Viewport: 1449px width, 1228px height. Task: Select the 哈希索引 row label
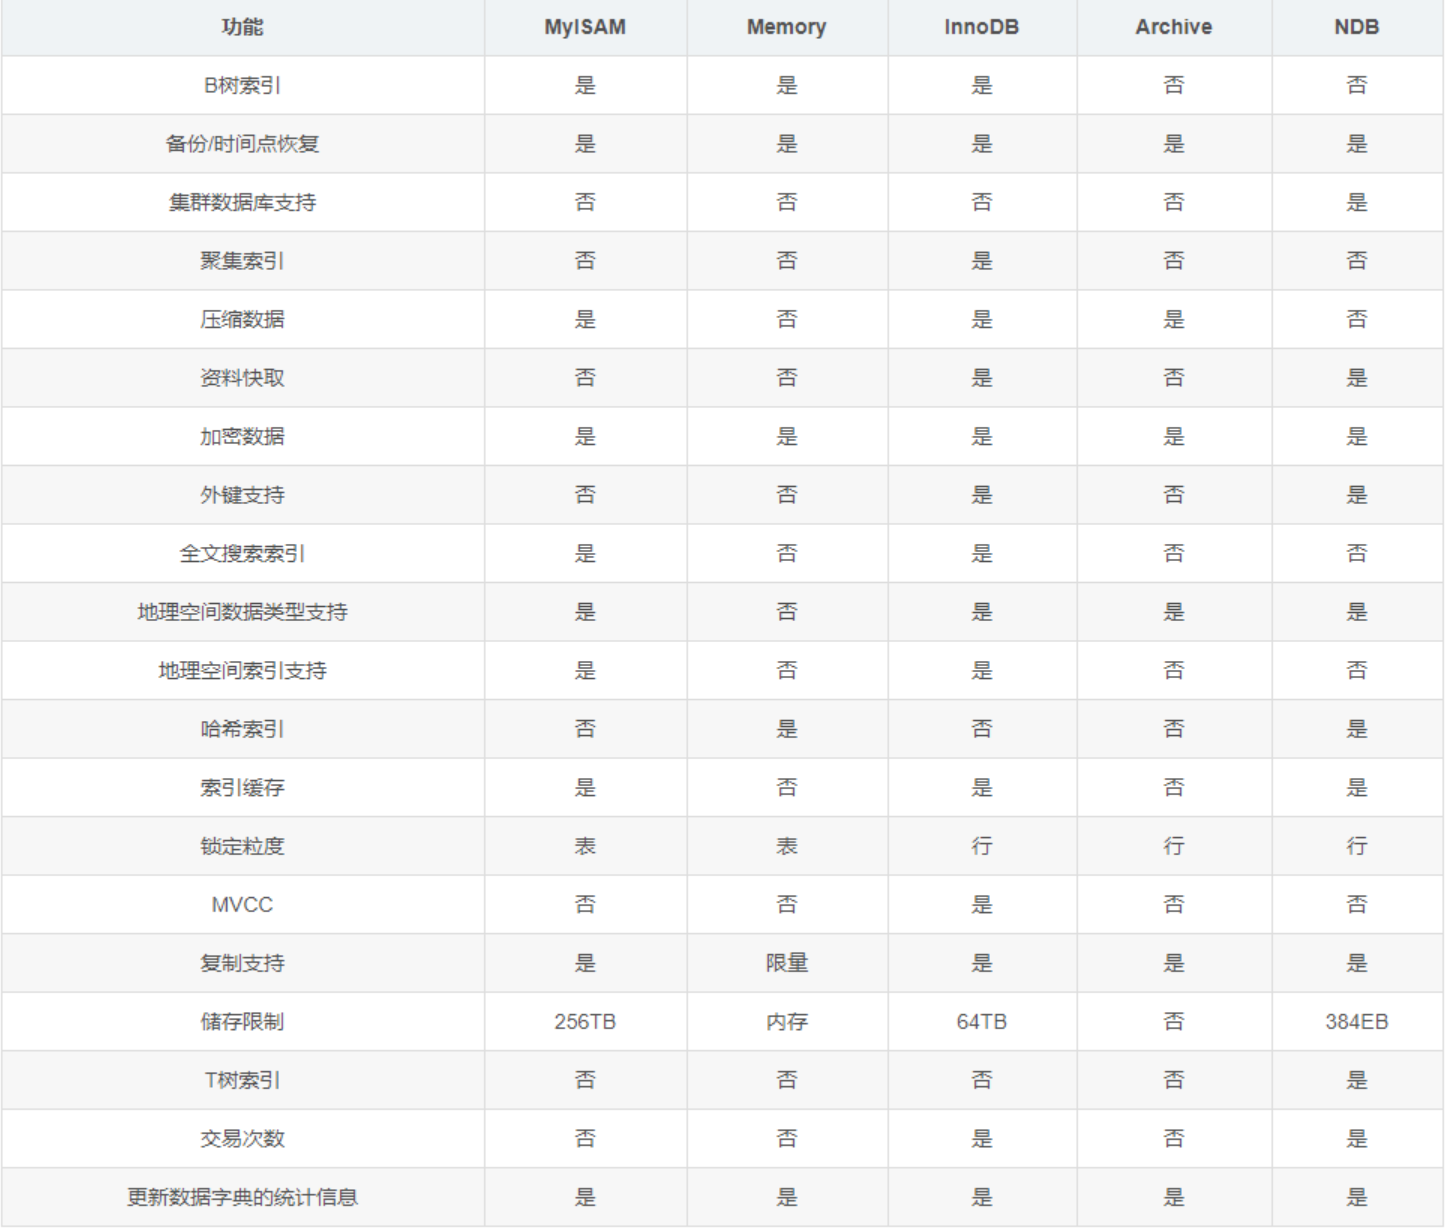click(x=242, y=729)
